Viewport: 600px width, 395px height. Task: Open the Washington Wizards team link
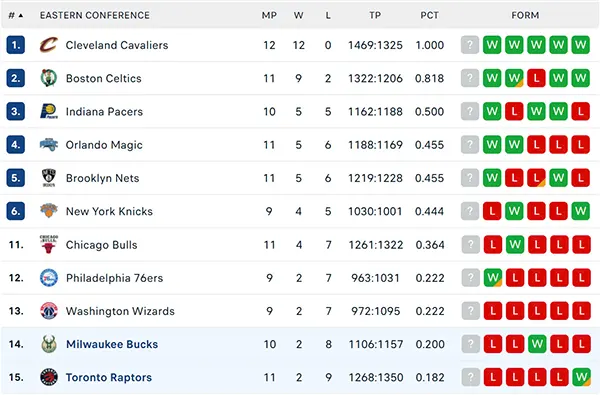coord(120,311)
